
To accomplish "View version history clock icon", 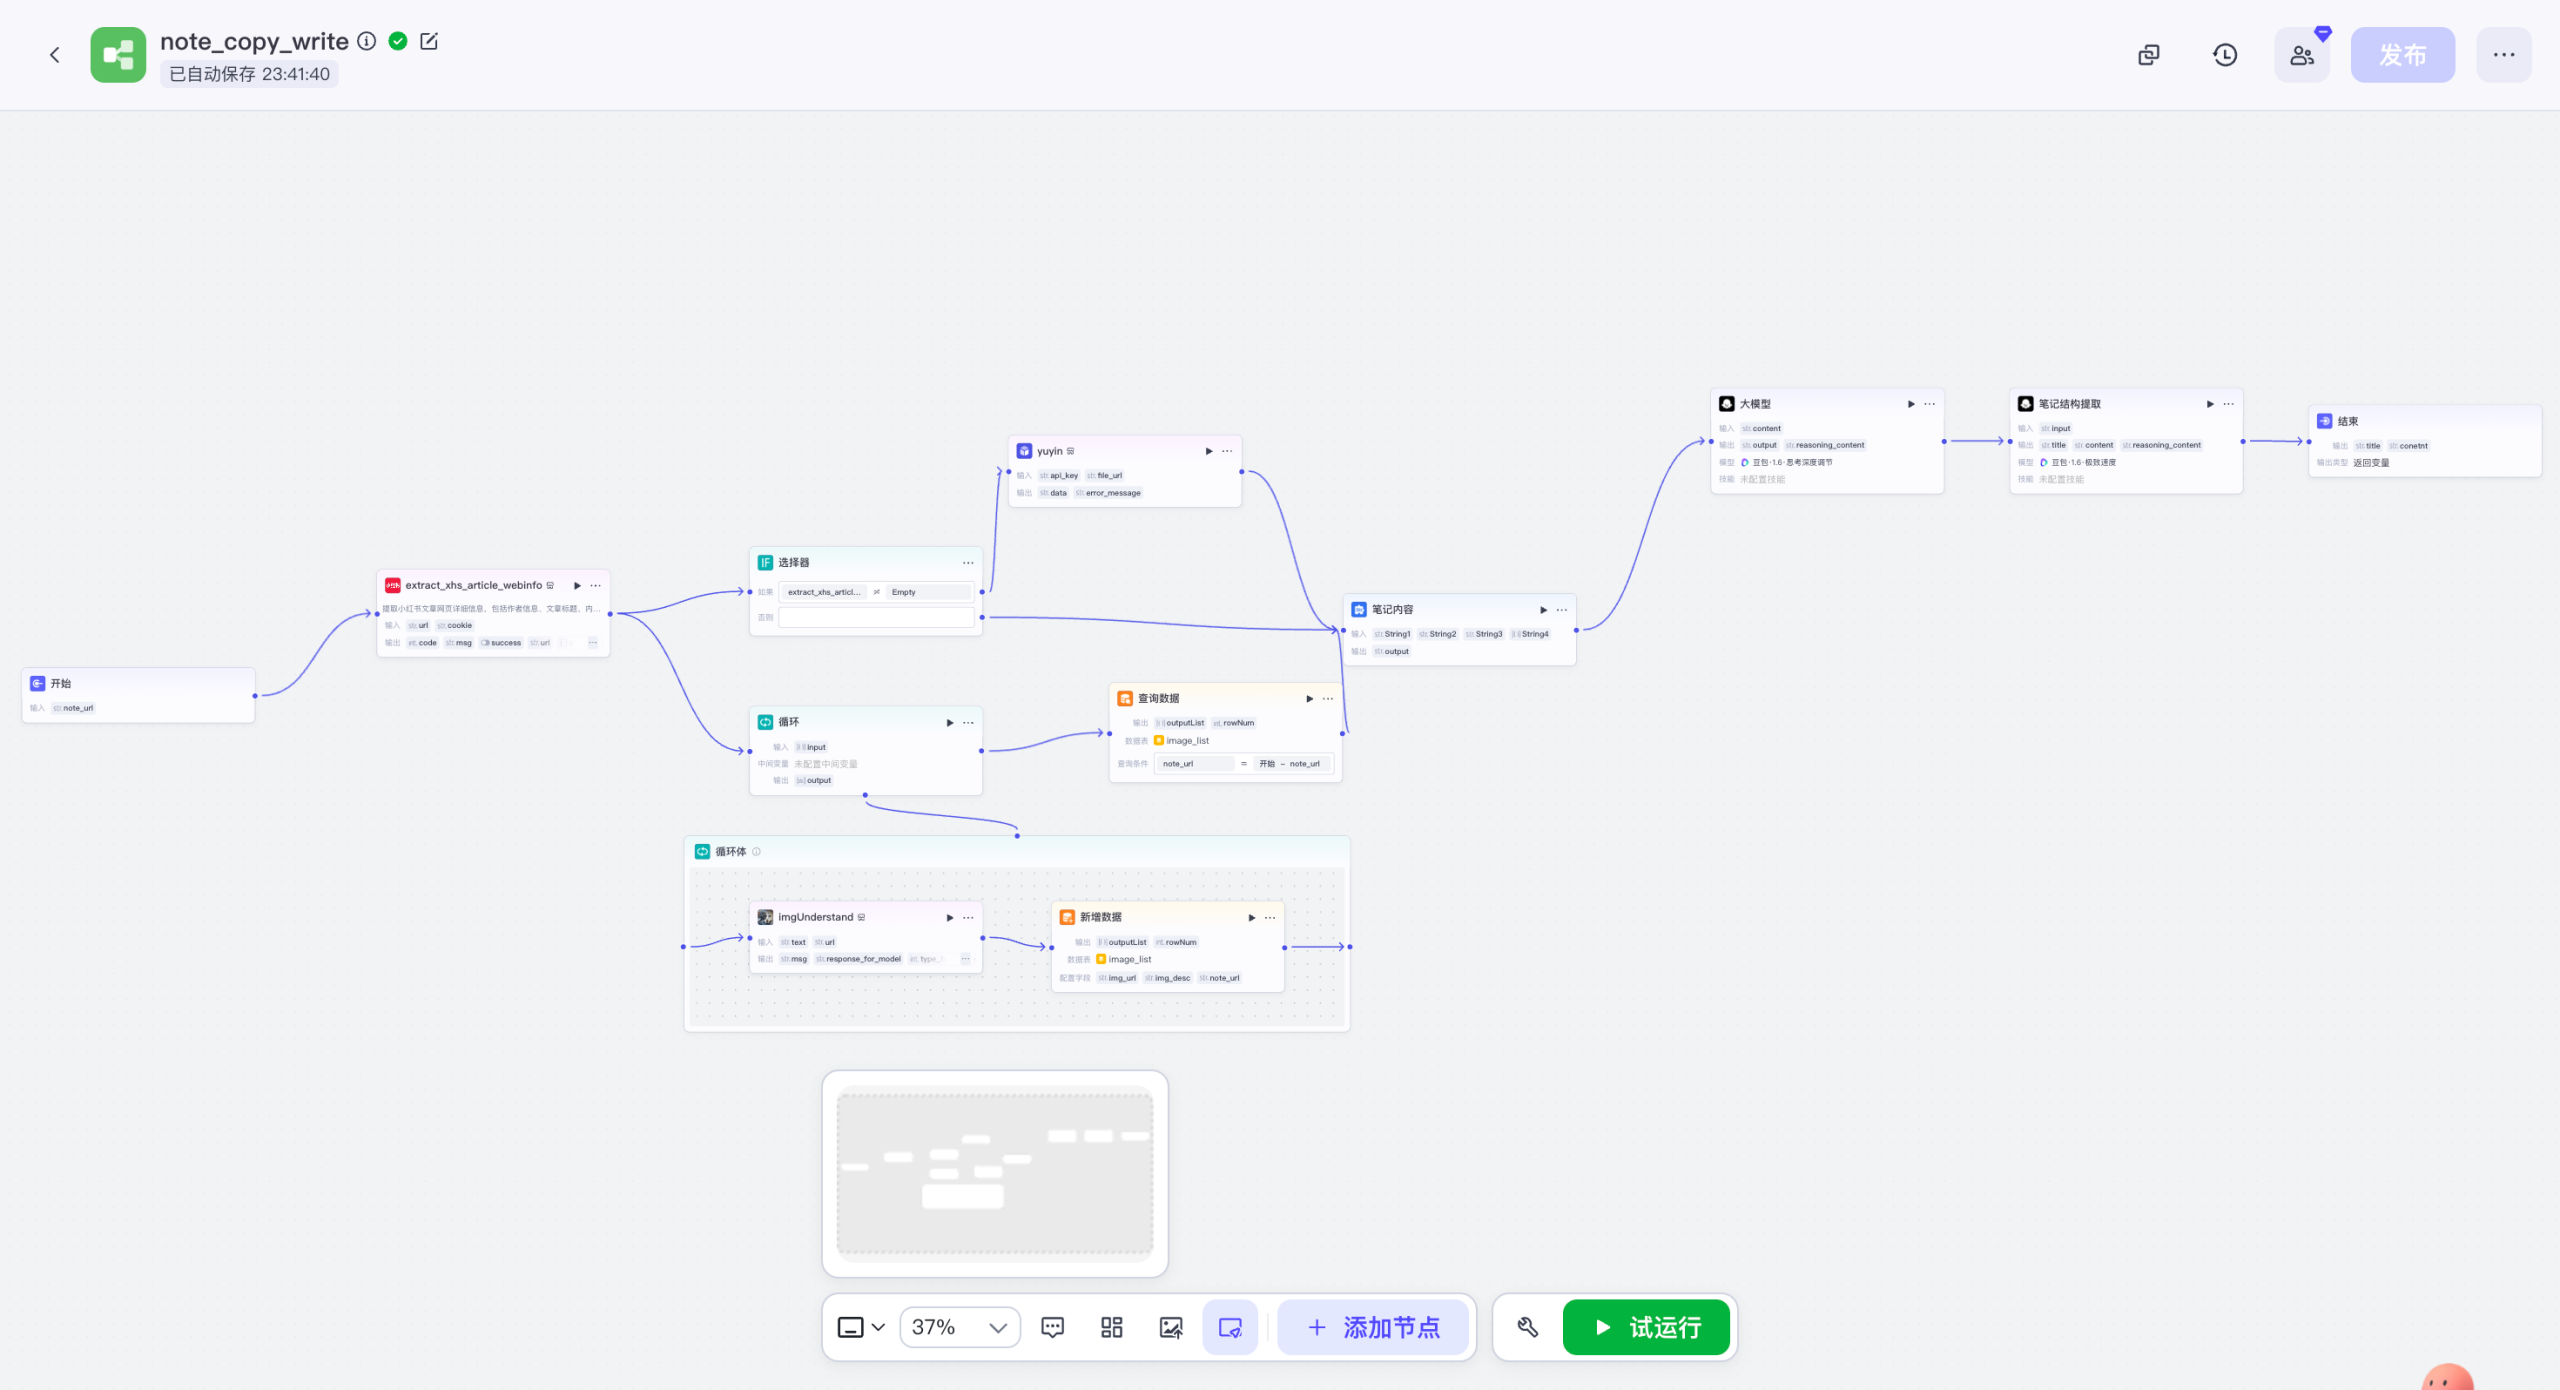I will point(2225,55).
